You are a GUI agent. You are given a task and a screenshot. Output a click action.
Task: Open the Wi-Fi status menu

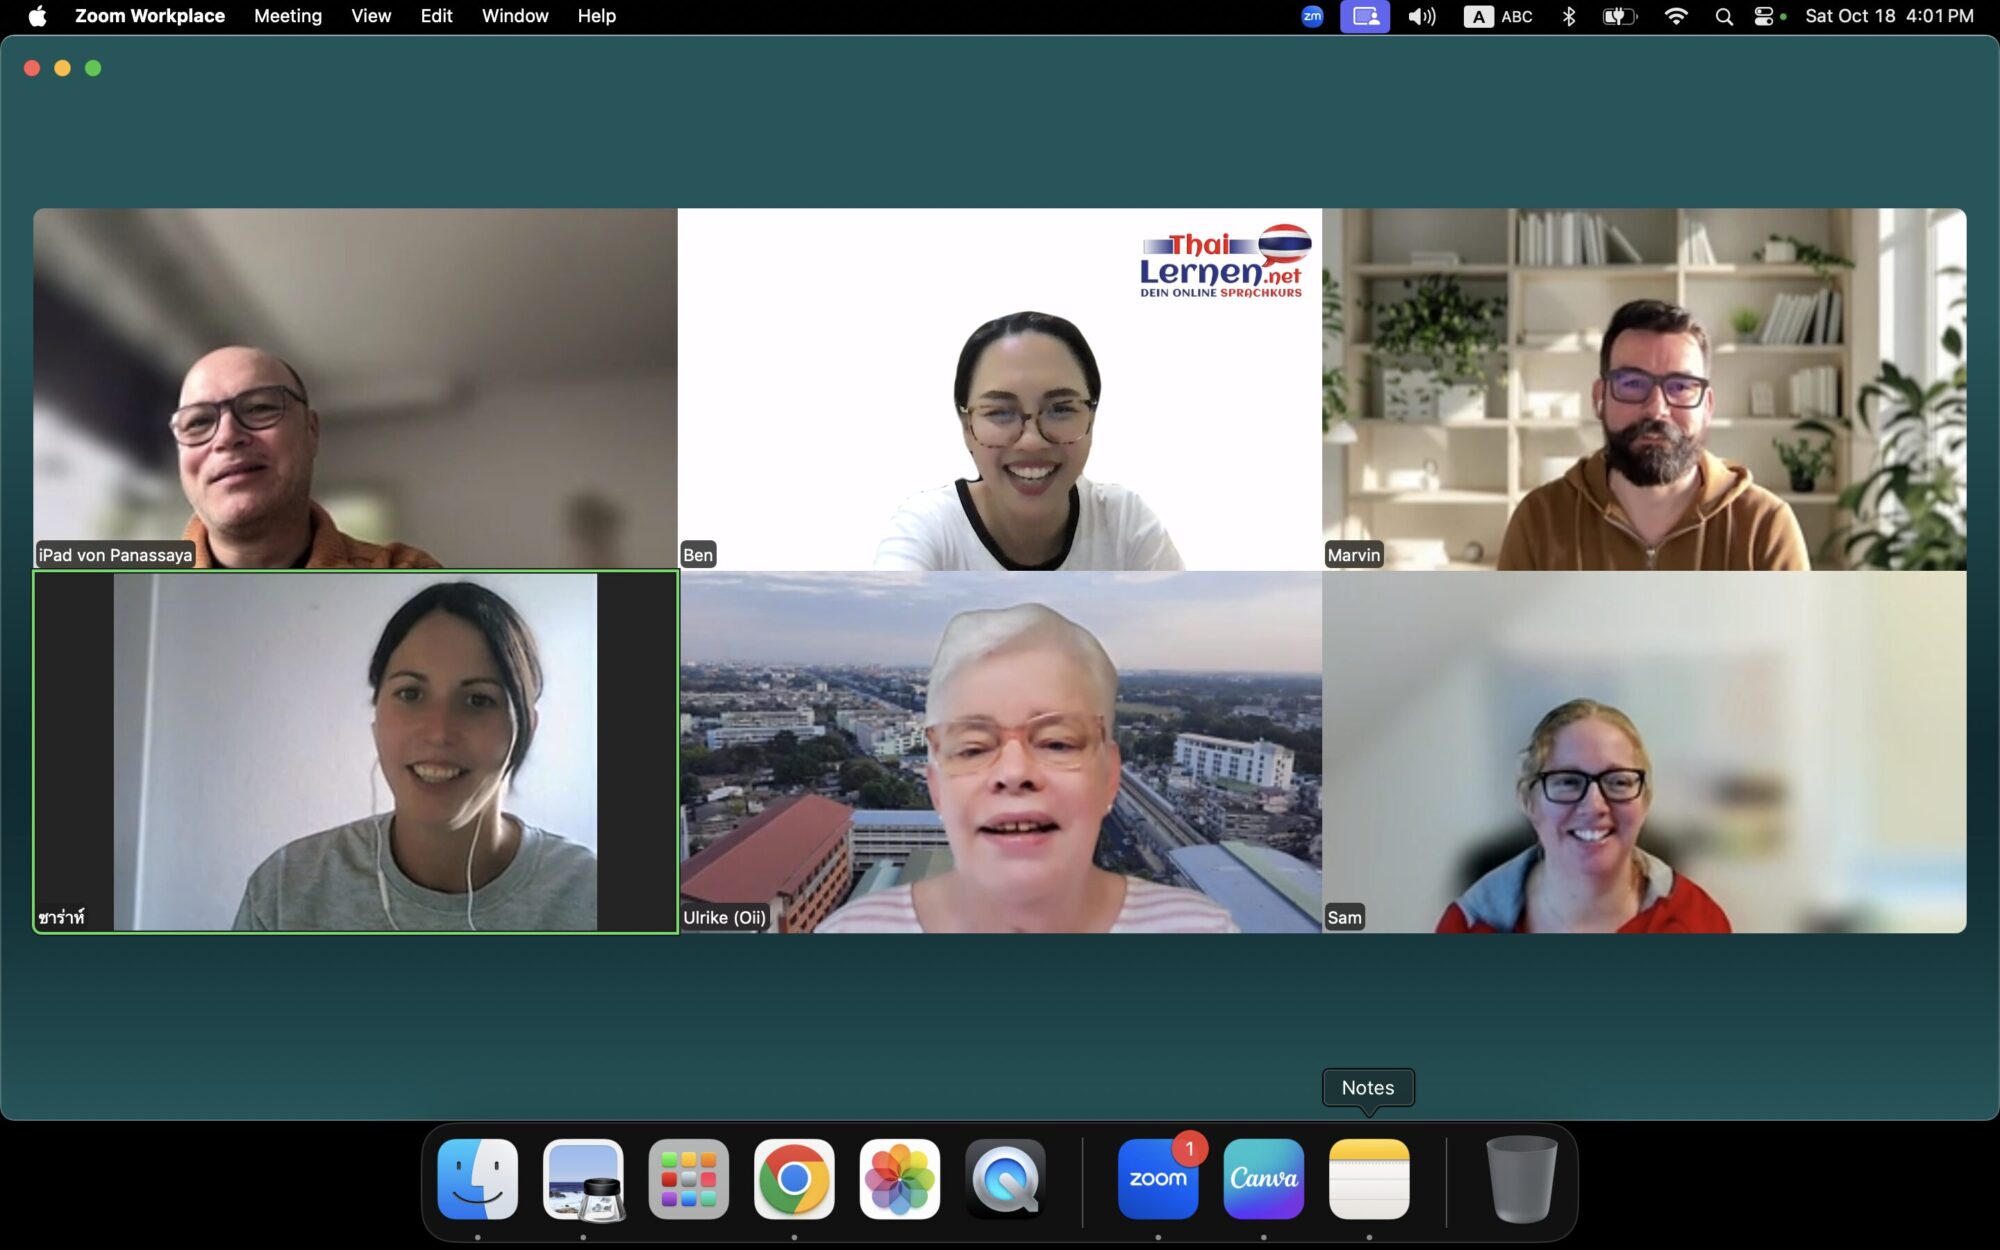[x=1676, y=16]
